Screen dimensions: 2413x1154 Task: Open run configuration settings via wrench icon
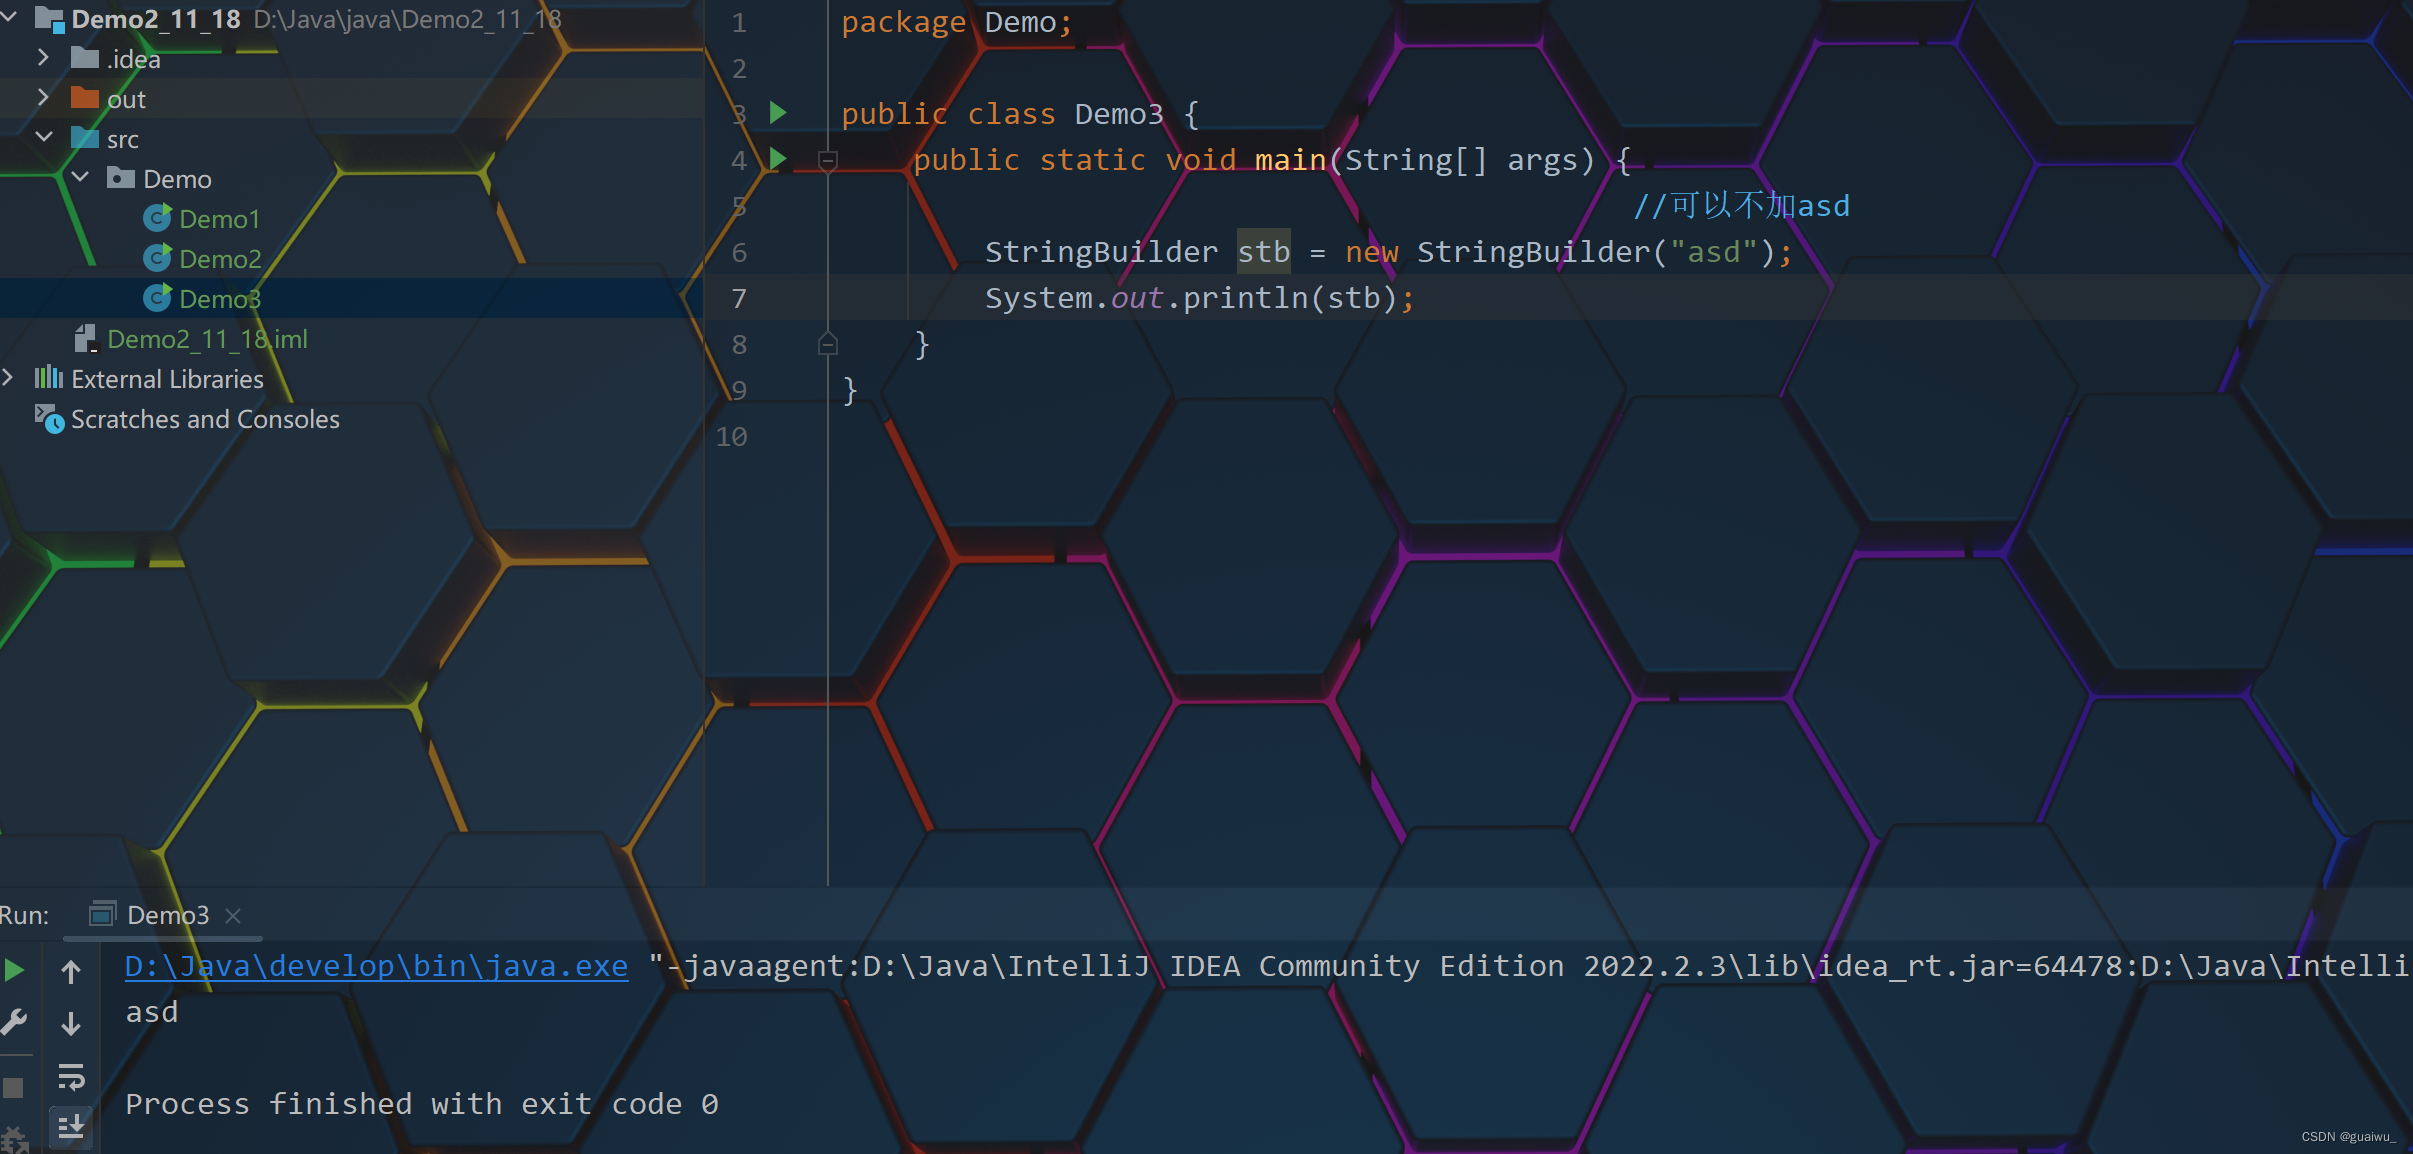14,1020
